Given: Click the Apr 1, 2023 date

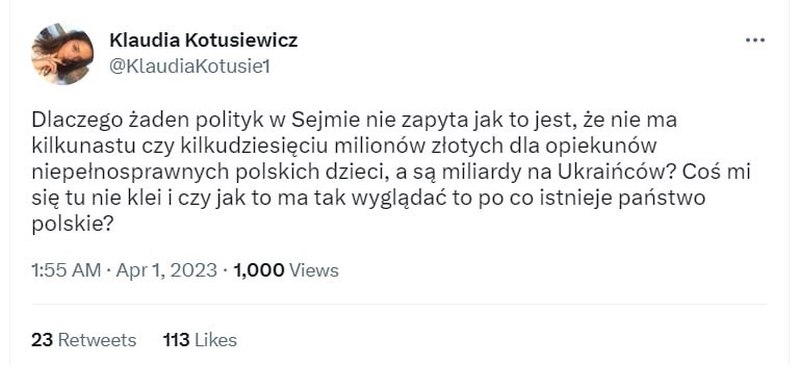Looking at the screenshot, I should coord(166,271).
